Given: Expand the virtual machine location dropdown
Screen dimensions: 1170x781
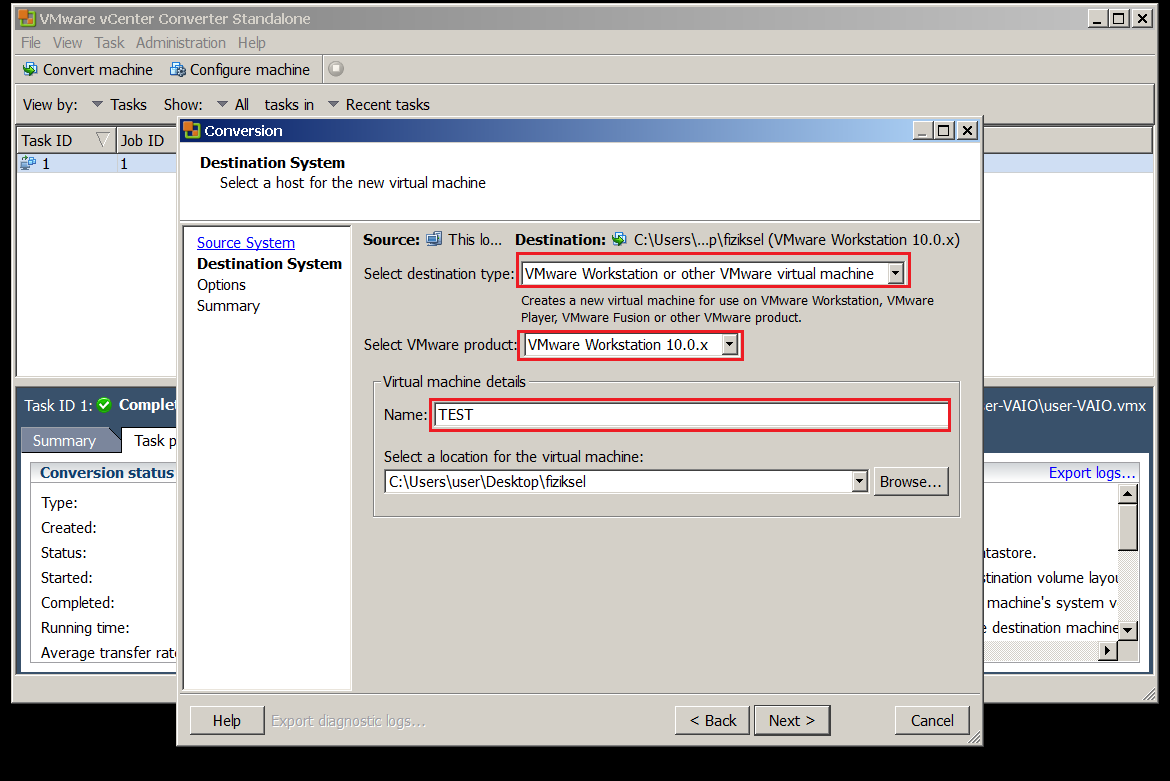Looking at the screenshot, I should pyautogui.click(x=860, y=481).
